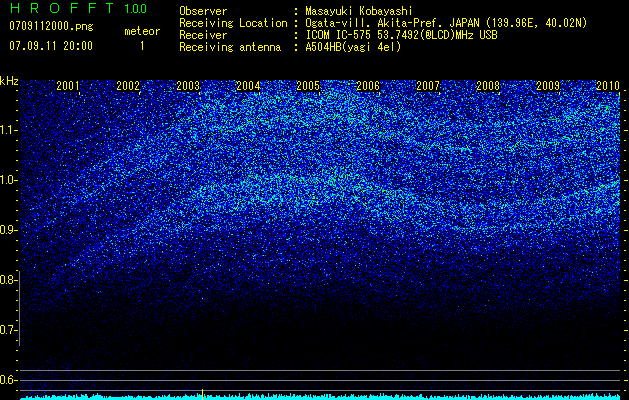Click the HROFFT 1.0.0 title text
Image resolution: width=629 pixels, height=400 pixels.
[78, 8]
